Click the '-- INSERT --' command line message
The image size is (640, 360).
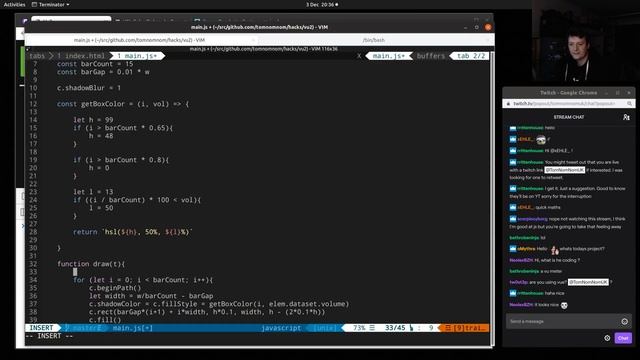click(x=49, y=336)
